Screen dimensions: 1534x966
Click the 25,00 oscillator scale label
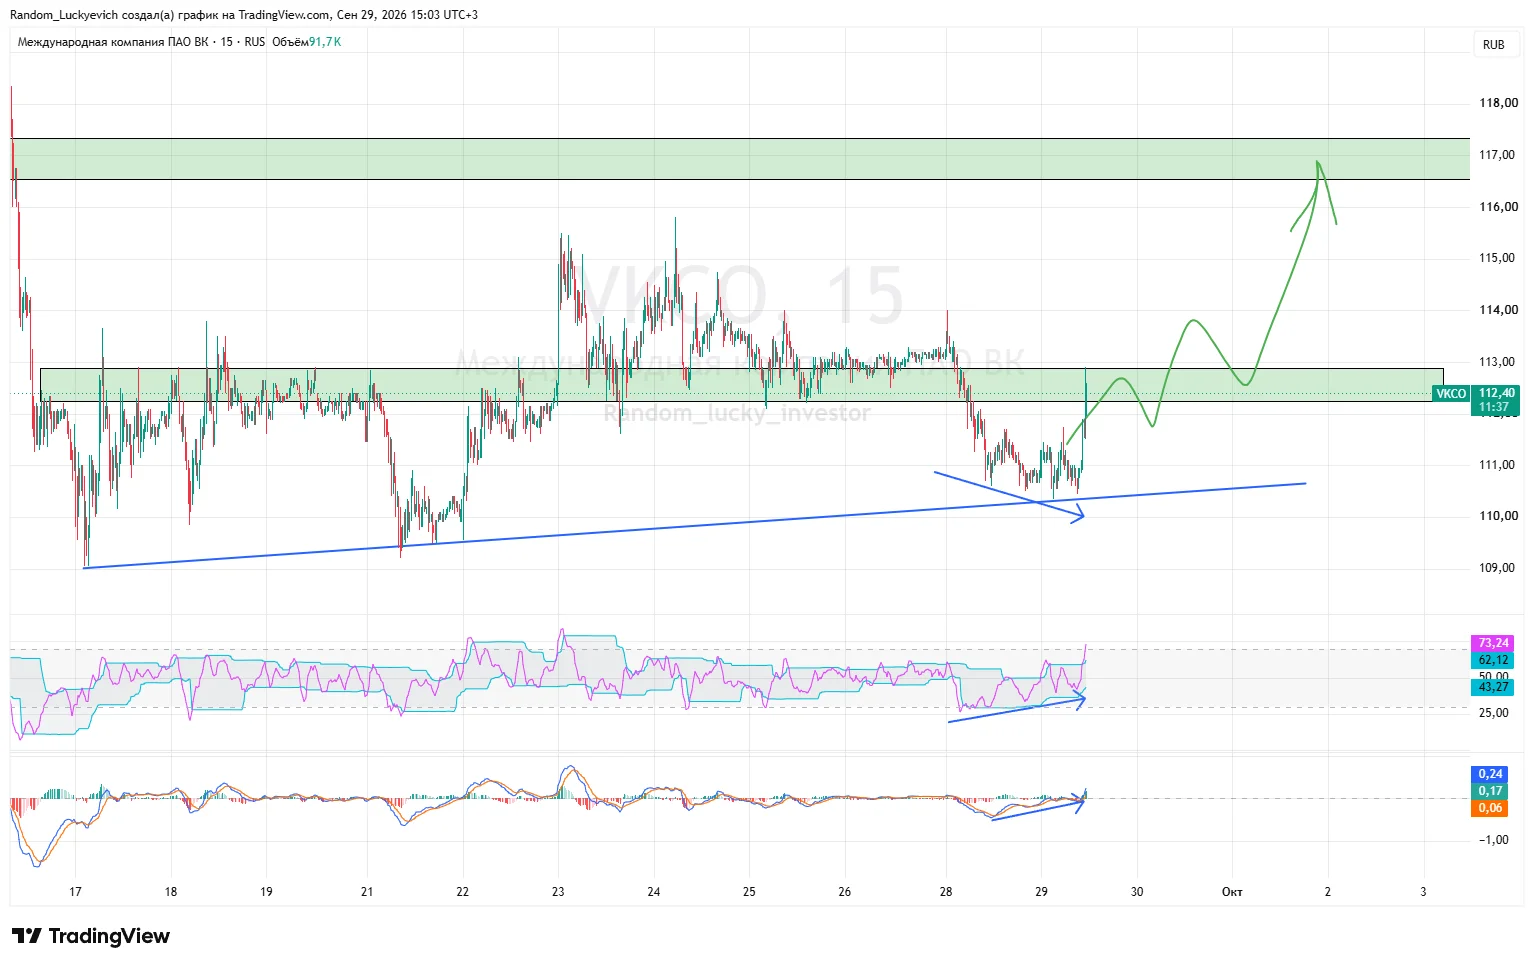point(1494,713)
